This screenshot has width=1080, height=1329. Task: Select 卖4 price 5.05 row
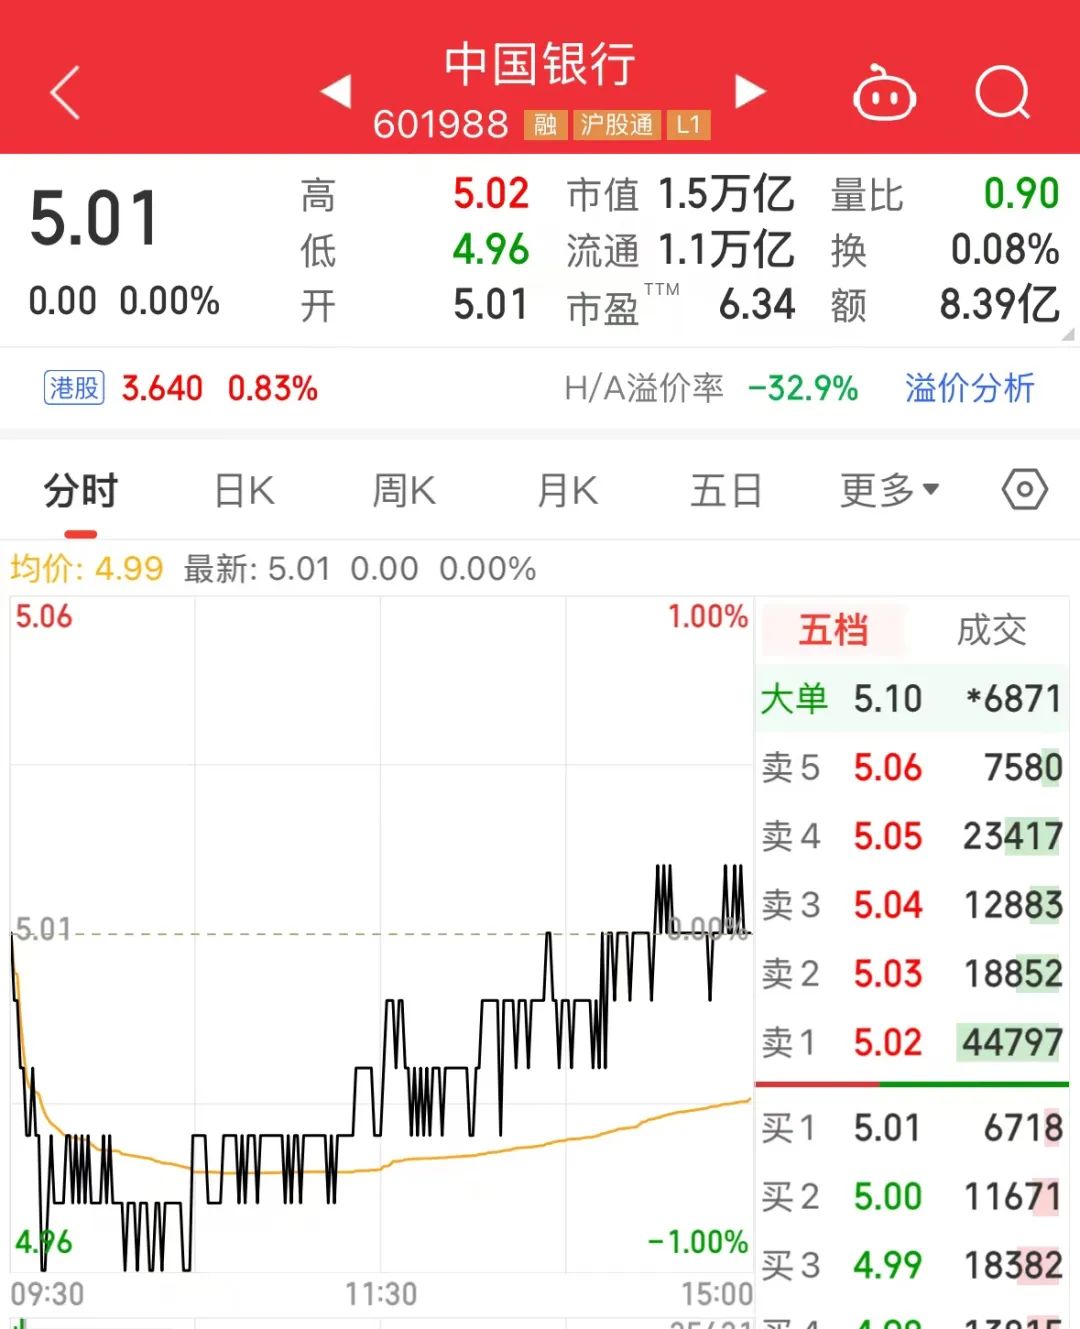[x=912, y=836]
